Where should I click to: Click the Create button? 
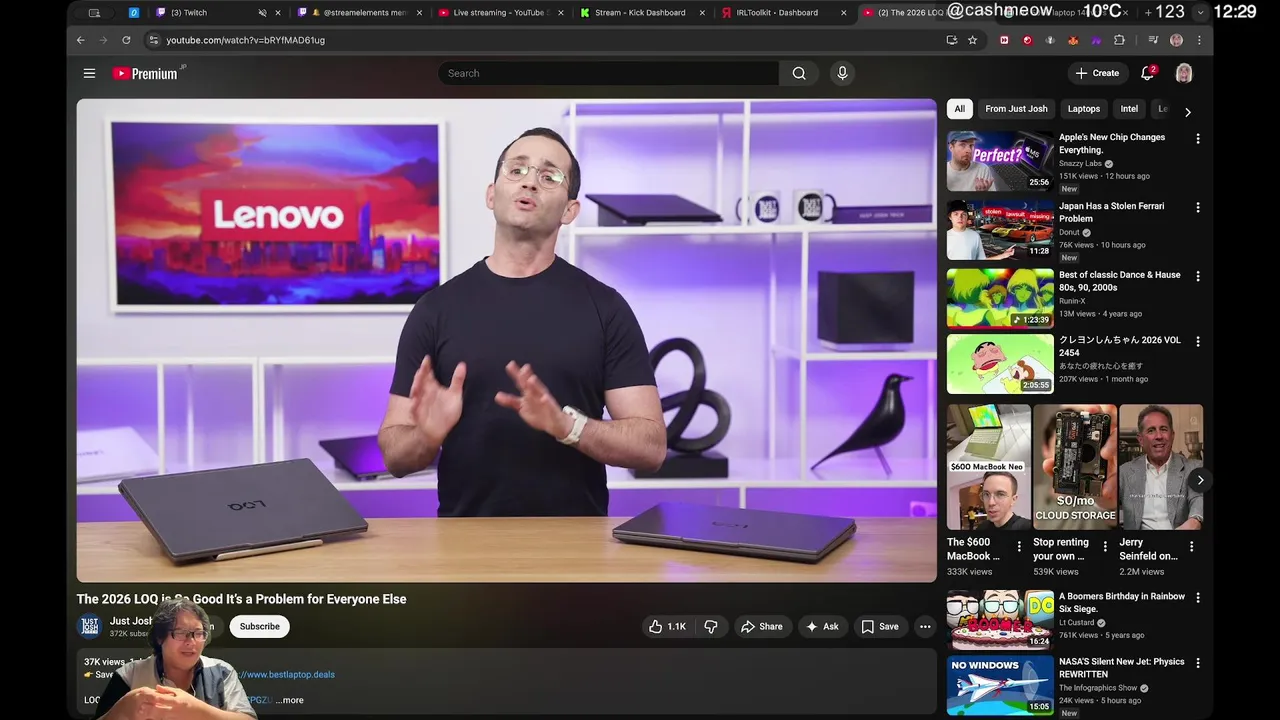(1097, 73)
